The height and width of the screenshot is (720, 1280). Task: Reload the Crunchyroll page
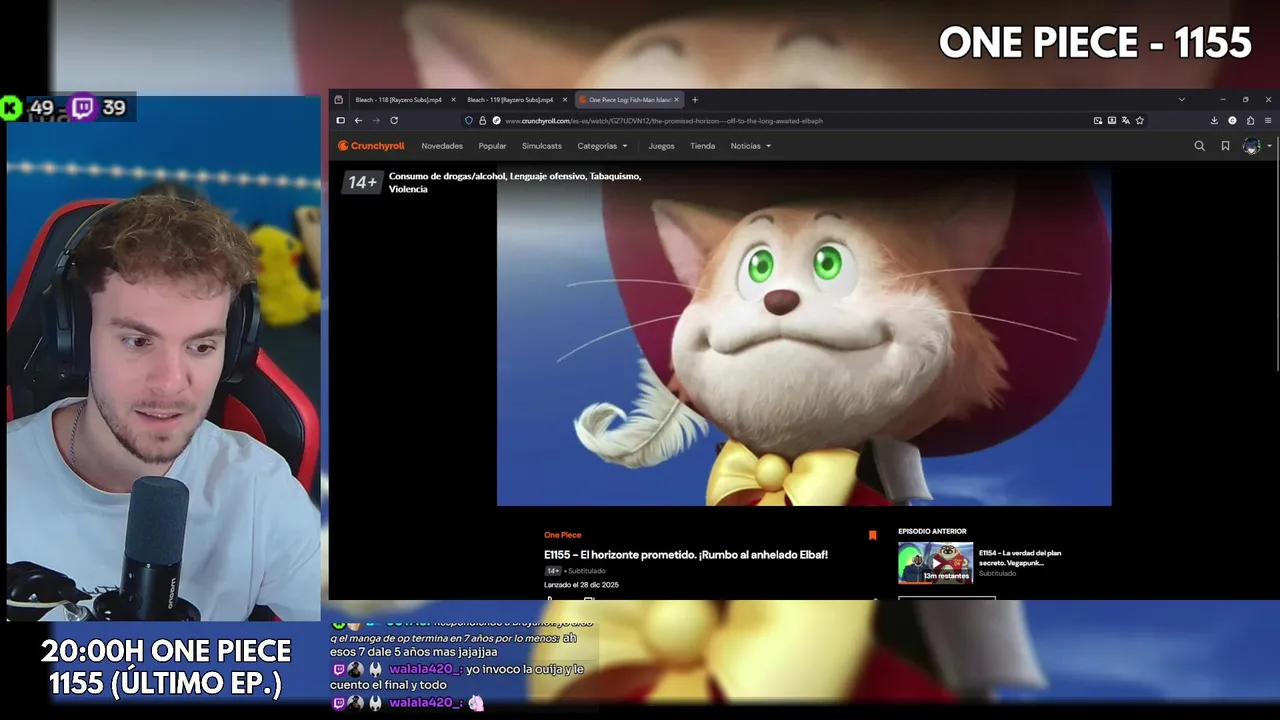pos(394,121)
